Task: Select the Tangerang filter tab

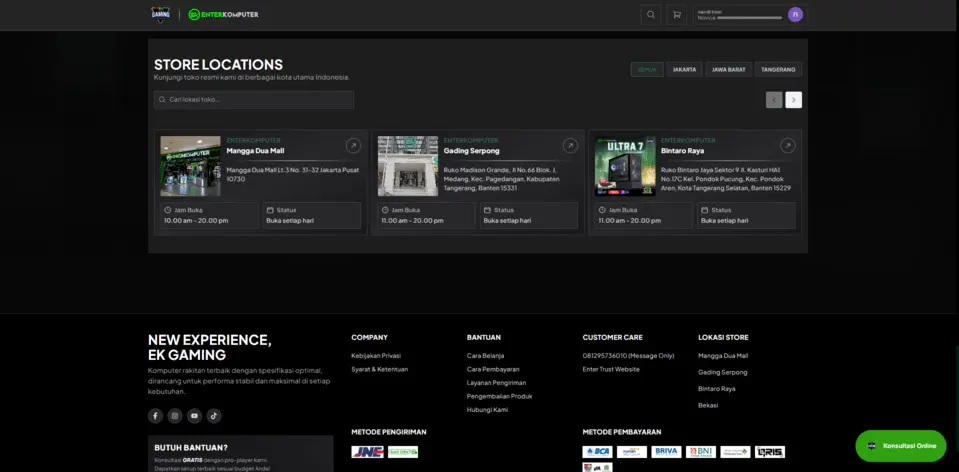Action: pos(778,70)
